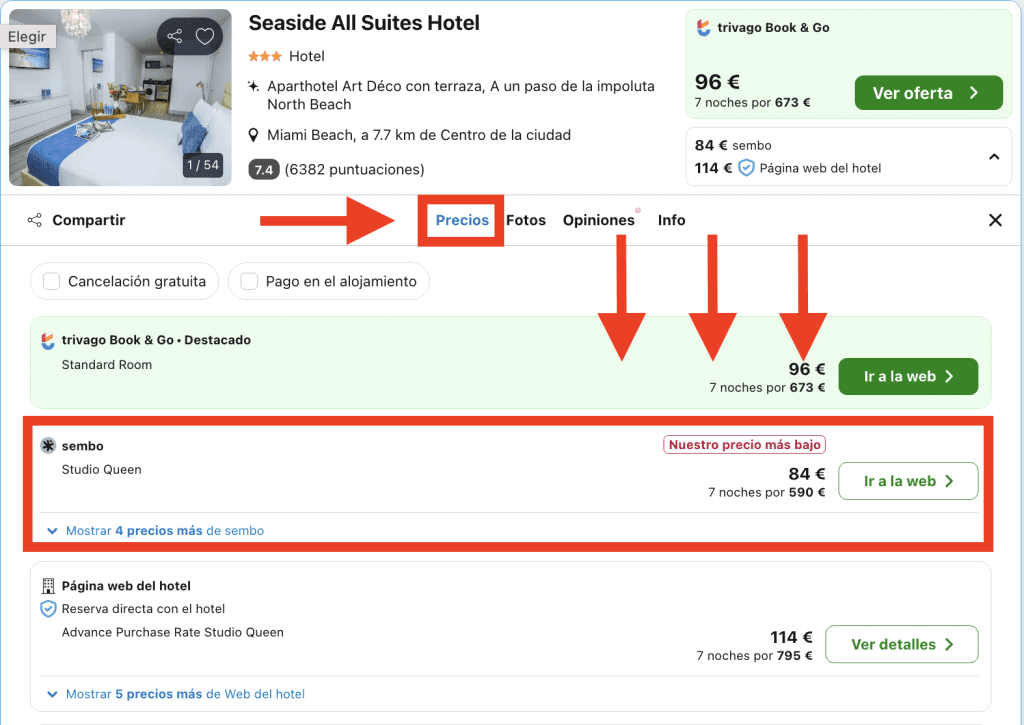Expand Mostrar 4 precios más de sembo
This screenshot has width=1024, height=725.
click(x=155, y=531)
